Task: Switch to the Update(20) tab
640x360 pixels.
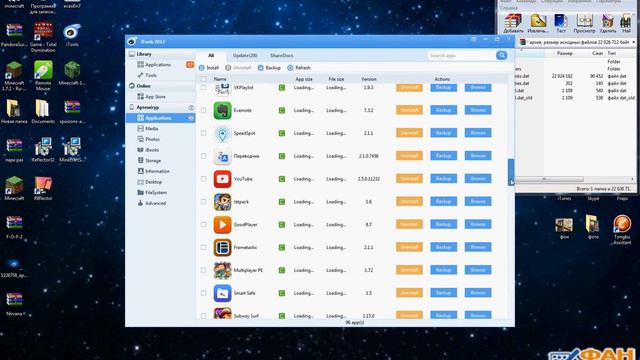Action: pyautogui.click(x=245, y=56)
